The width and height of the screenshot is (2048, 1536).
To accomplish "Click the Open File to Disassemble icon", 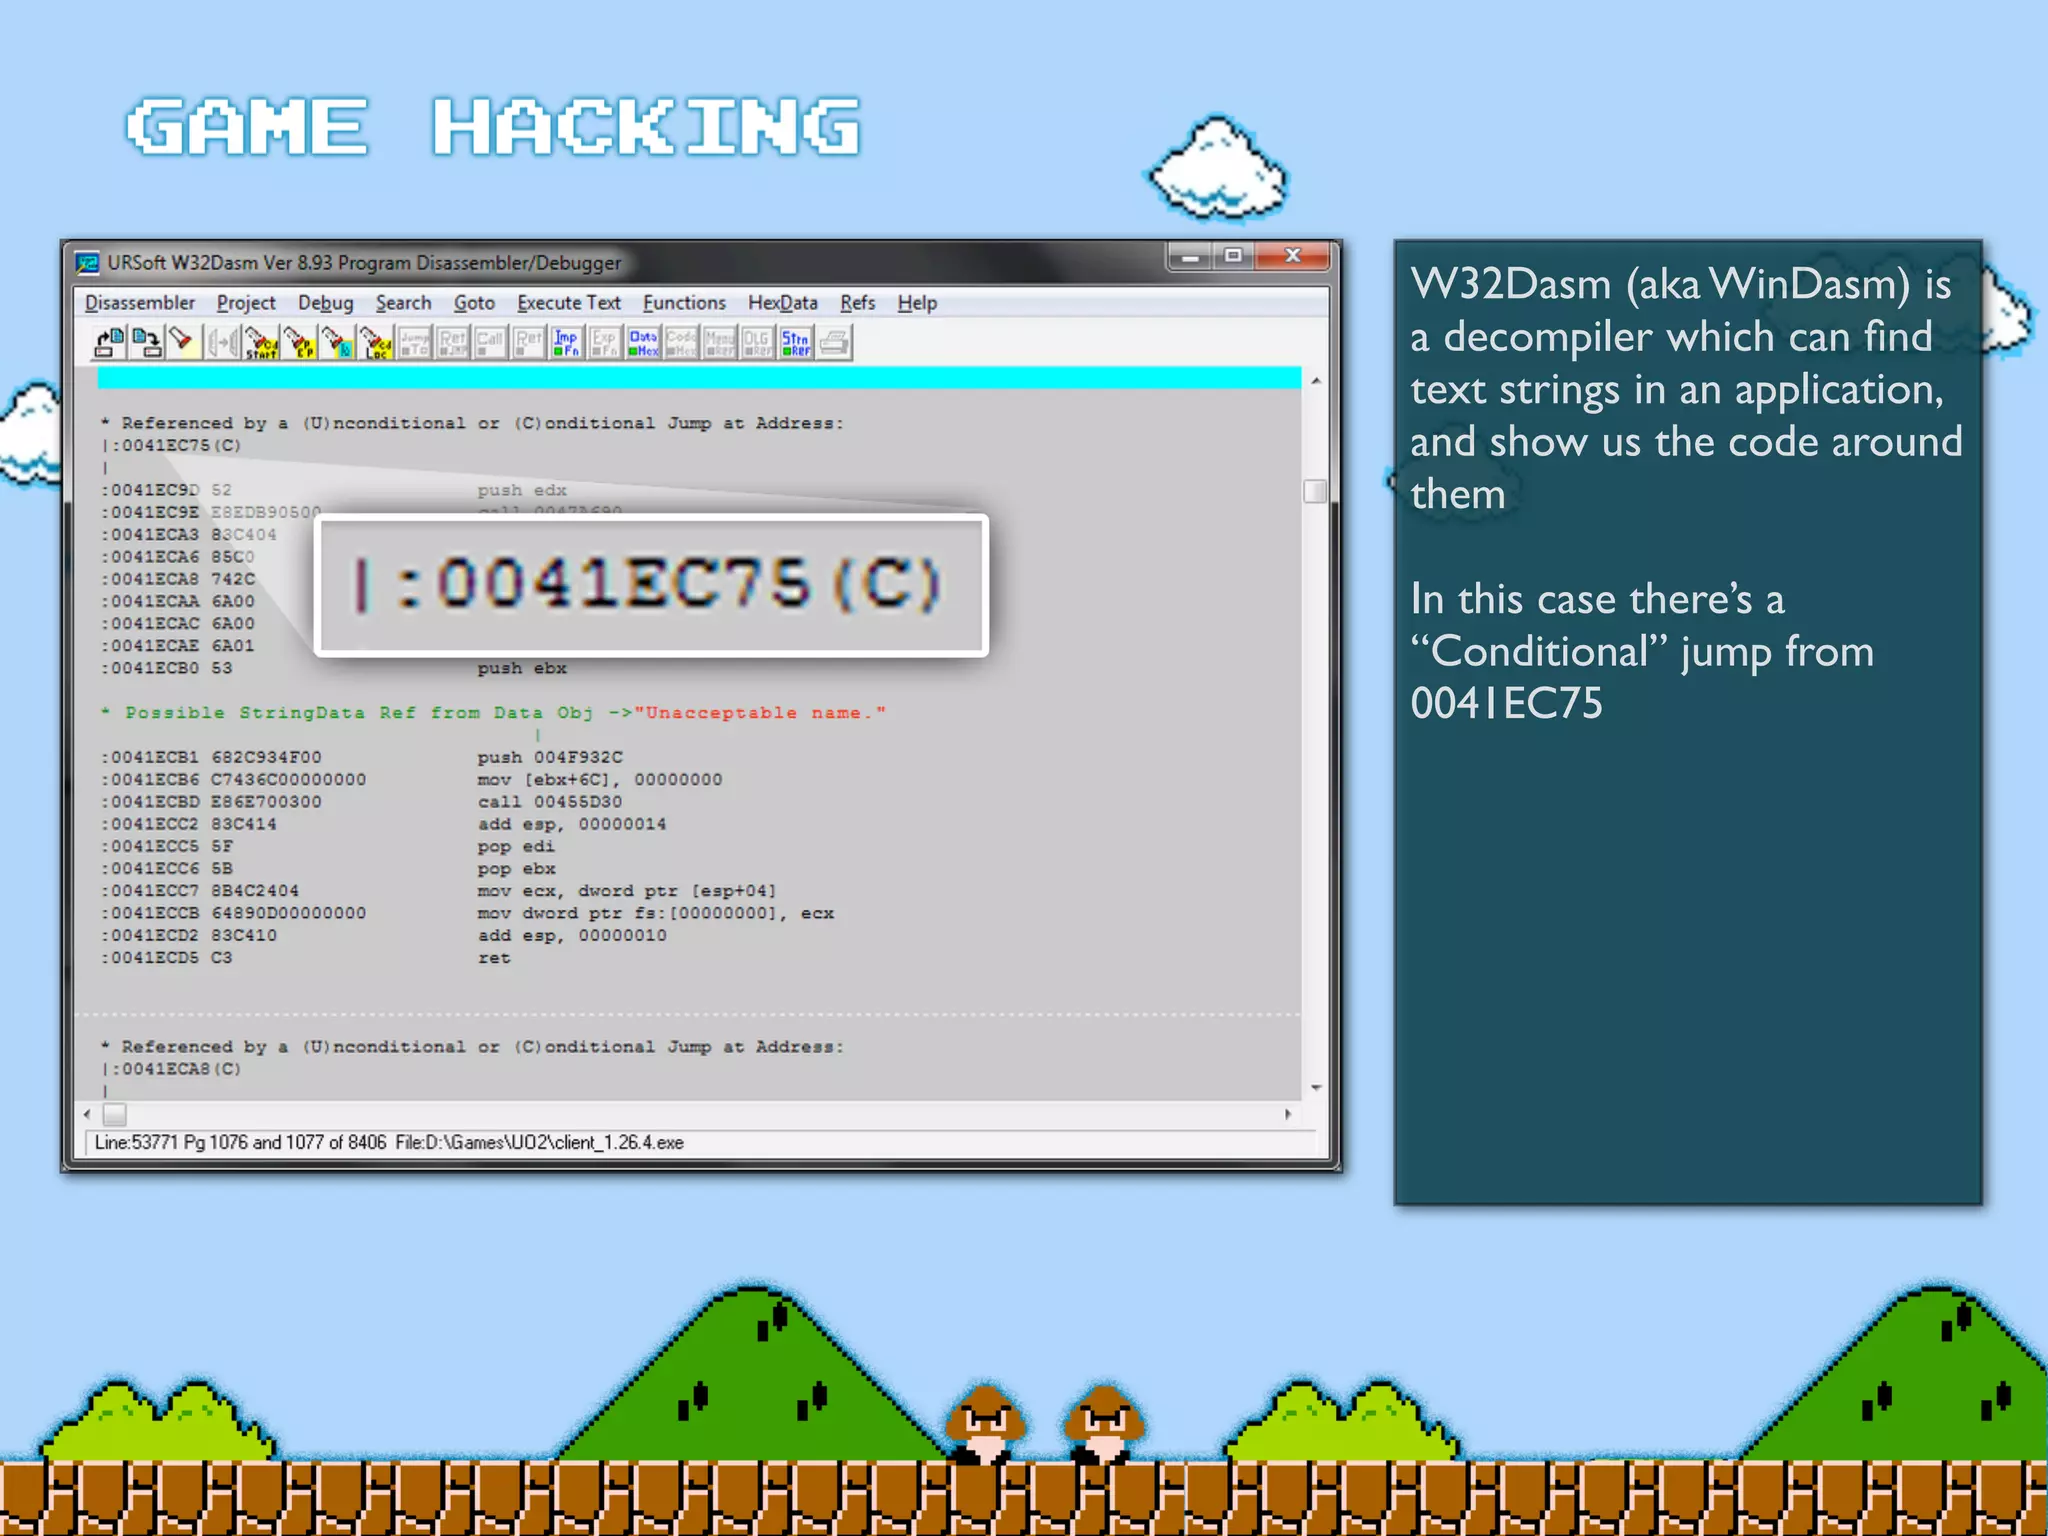I will pos(109,343).
